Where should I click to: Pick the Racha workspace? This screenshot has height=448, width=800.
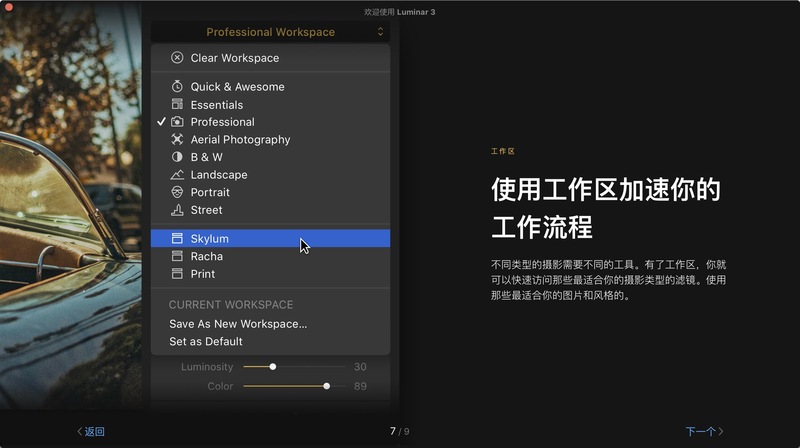pos(270,256)
